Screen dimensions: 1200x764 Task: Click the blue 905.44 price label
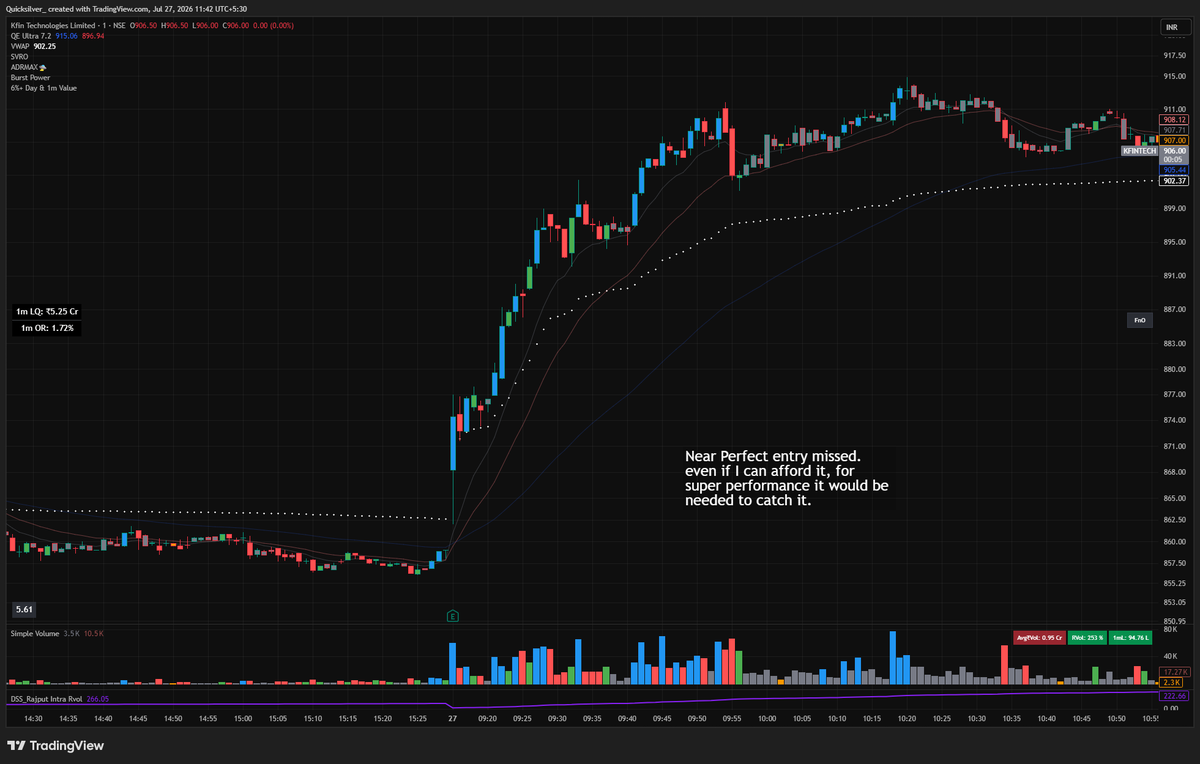pos(1174,170)
